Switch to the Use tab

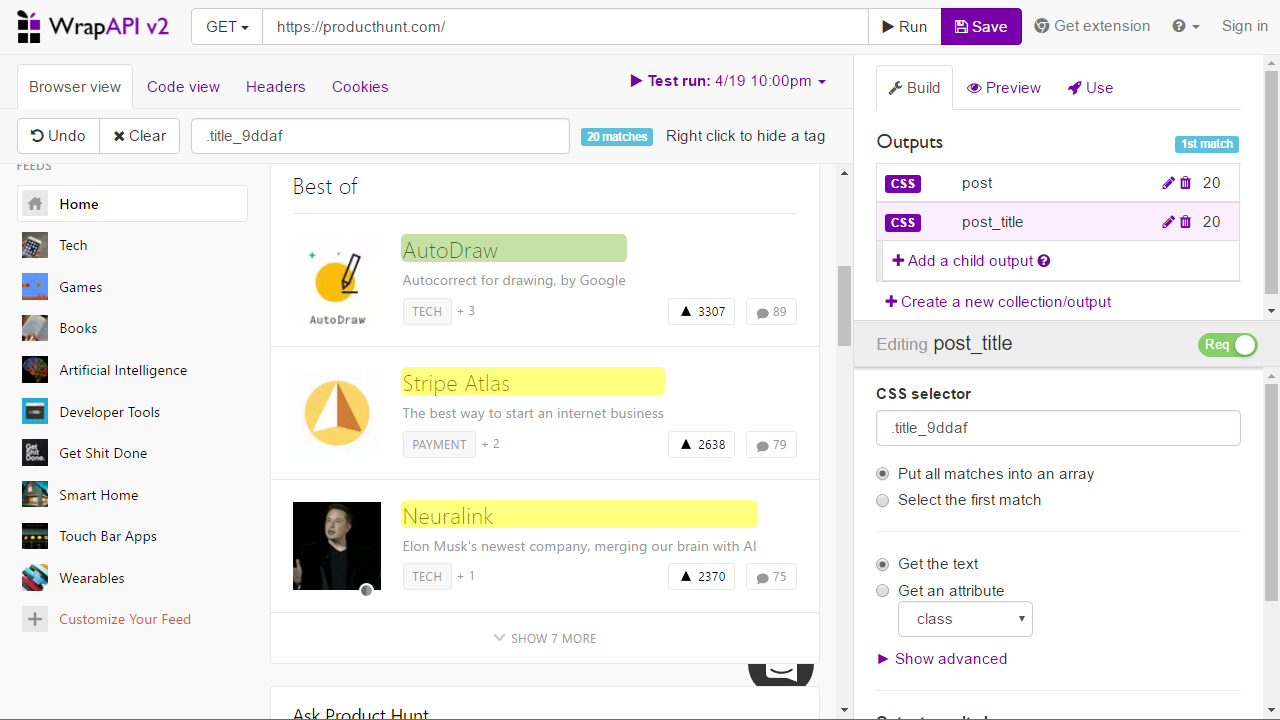tap(1090, 88)
